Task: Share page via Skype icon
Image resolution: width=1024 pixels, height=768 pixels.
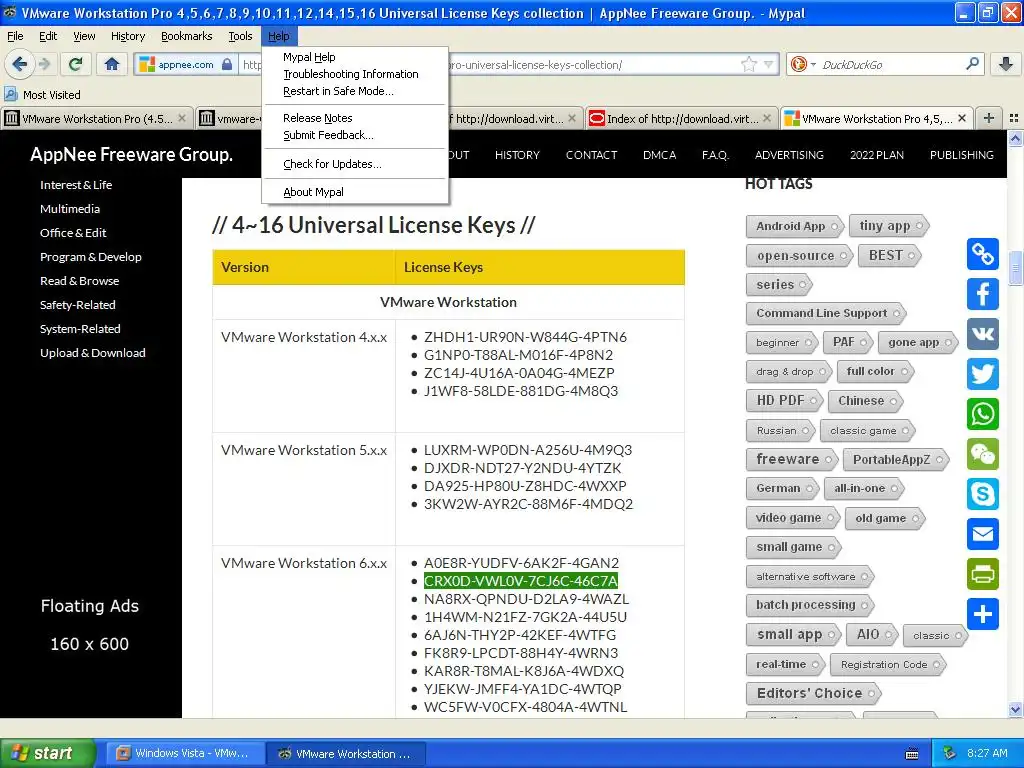Action: tap(983, 494)
